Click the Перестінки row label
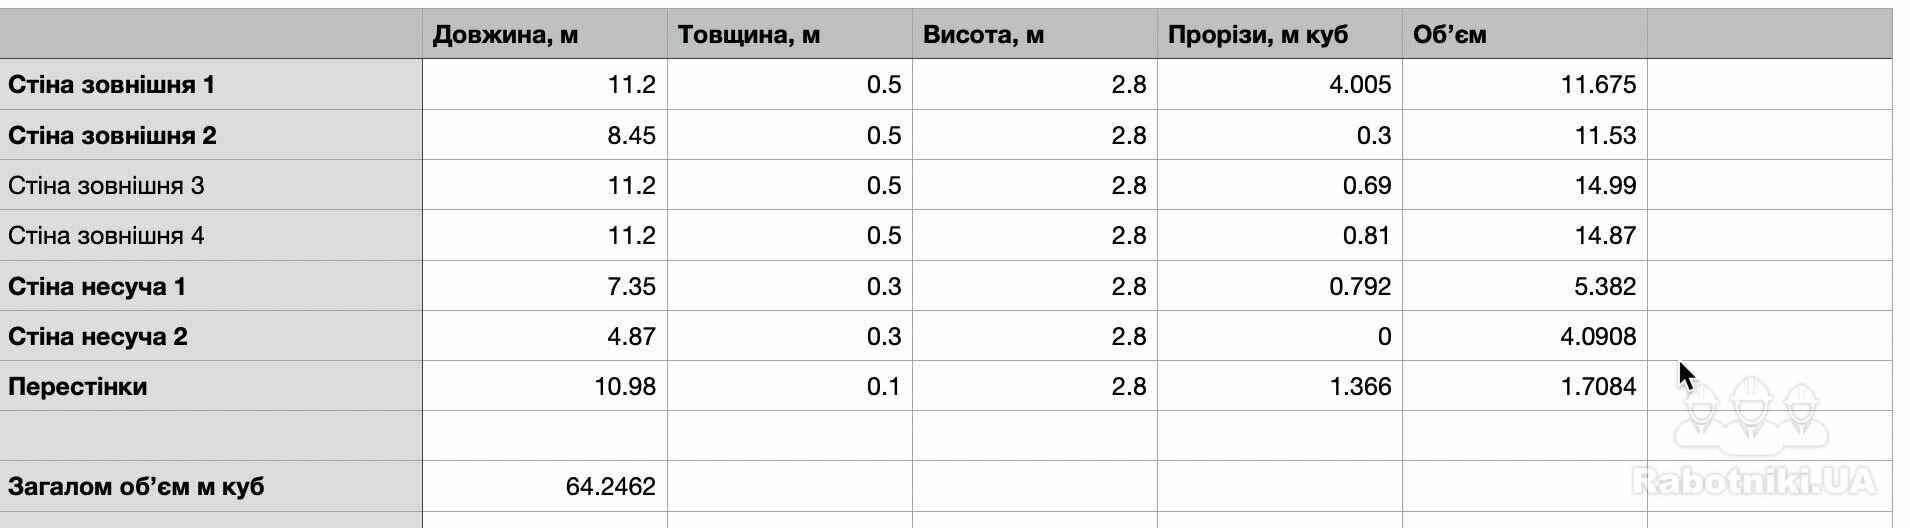The width and height of the screenshot is (1910, 528). click(211, 386)
